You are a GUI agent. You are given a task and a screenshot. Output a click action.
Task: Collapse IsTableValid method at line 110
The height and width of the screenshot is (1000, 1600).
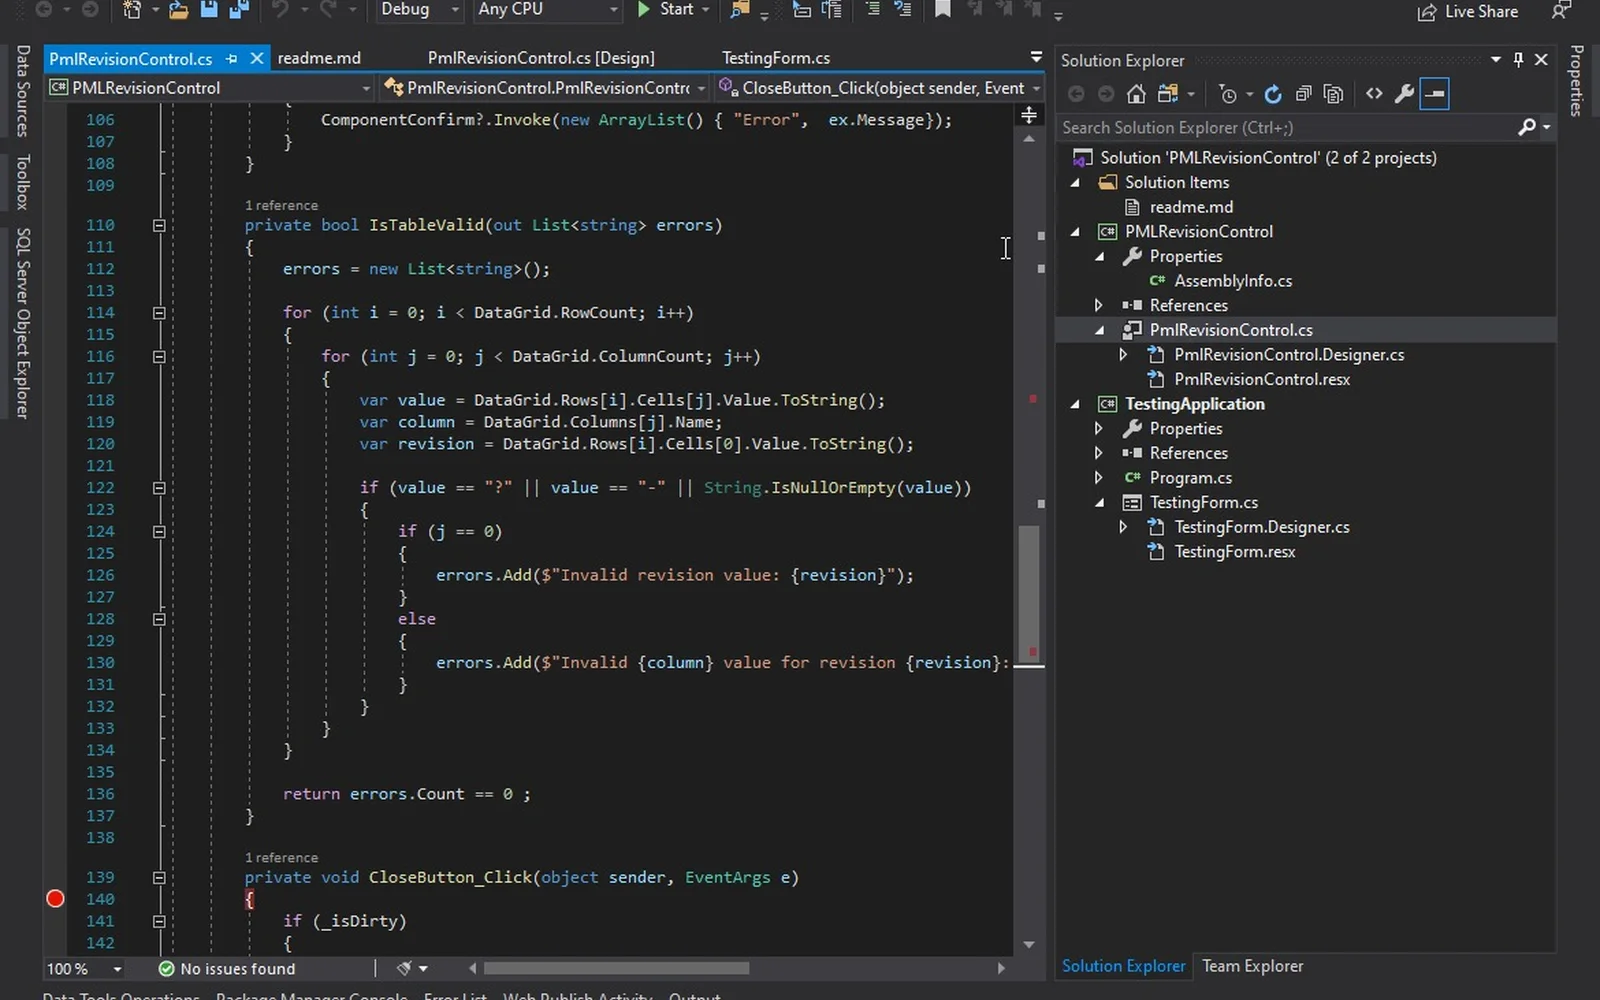click(159, 225)
